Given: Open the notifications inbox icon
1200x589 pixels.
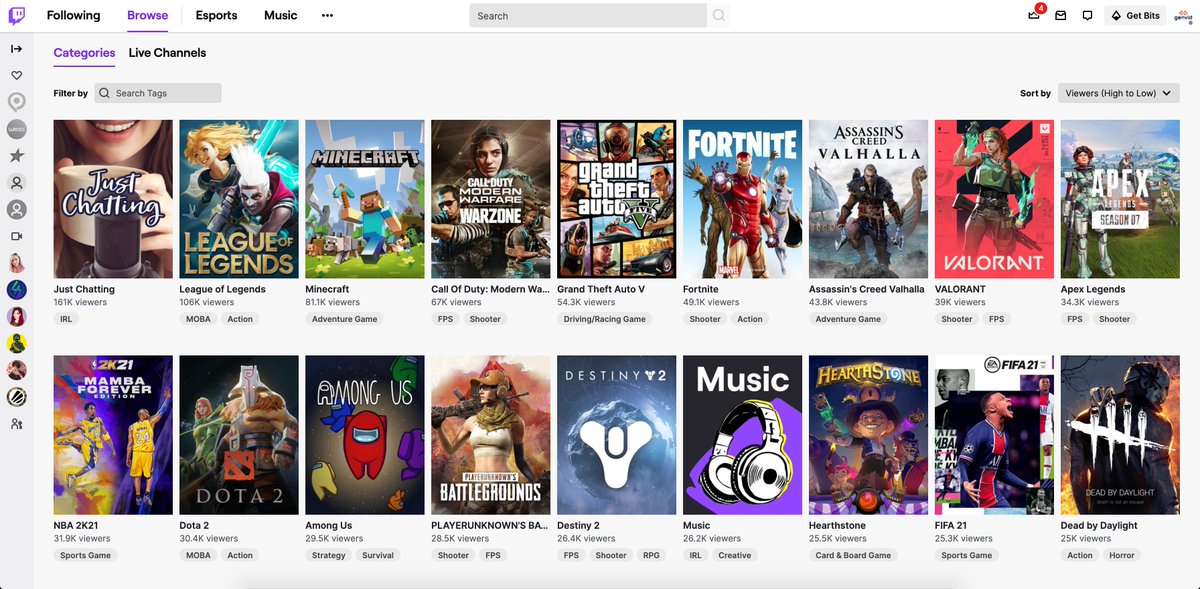Looking at the screenshot, I should pyautogui.click(x=1061, y=16).
